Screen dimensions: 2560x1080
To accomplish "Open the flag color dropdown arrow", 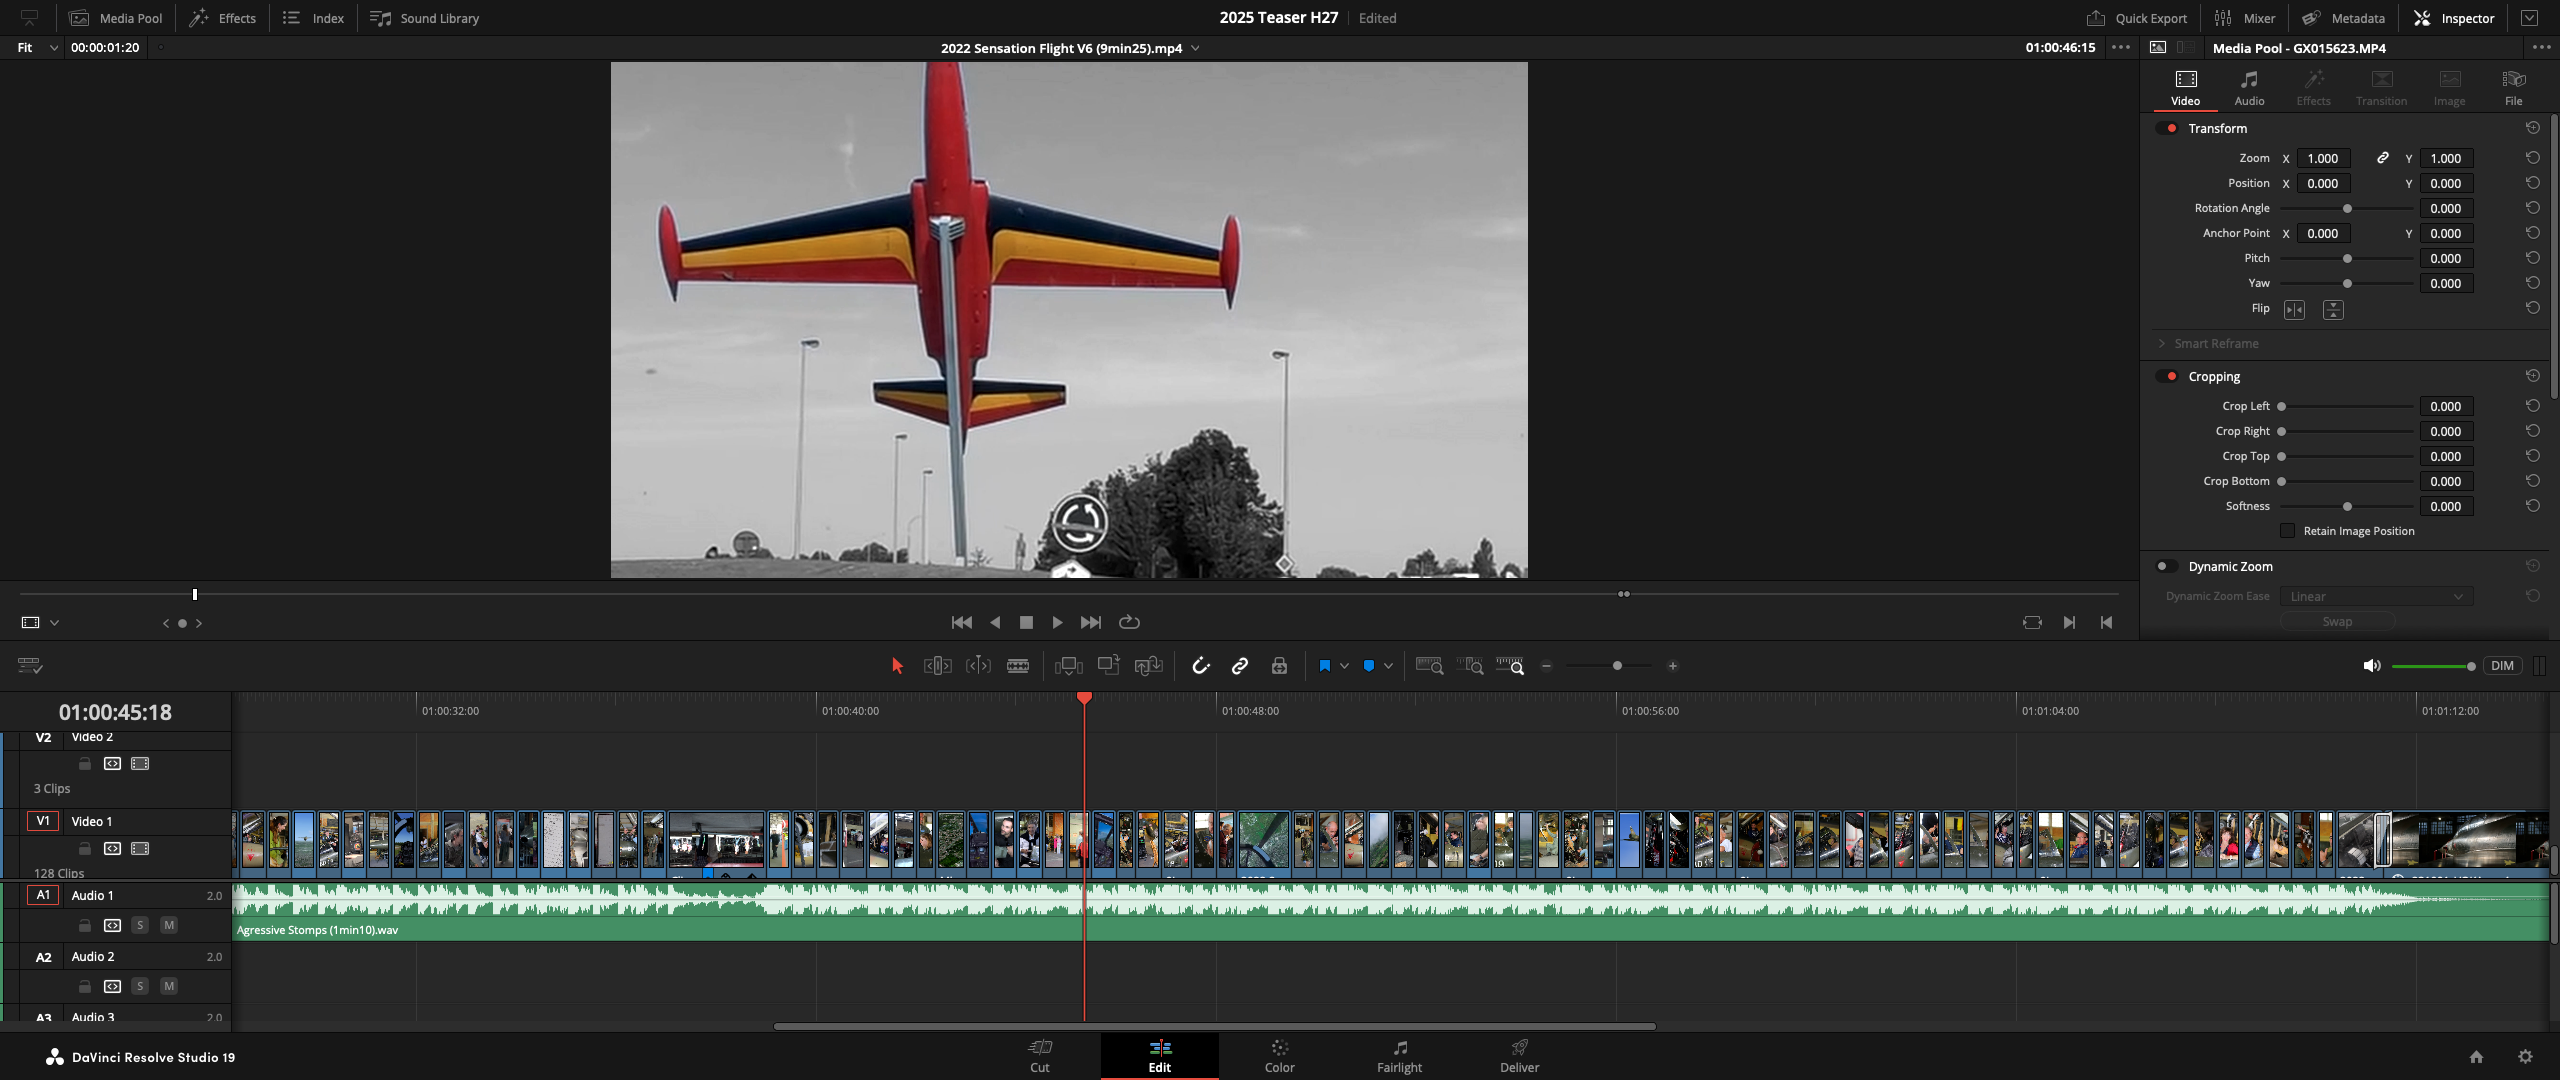I will pos(1344,666).
